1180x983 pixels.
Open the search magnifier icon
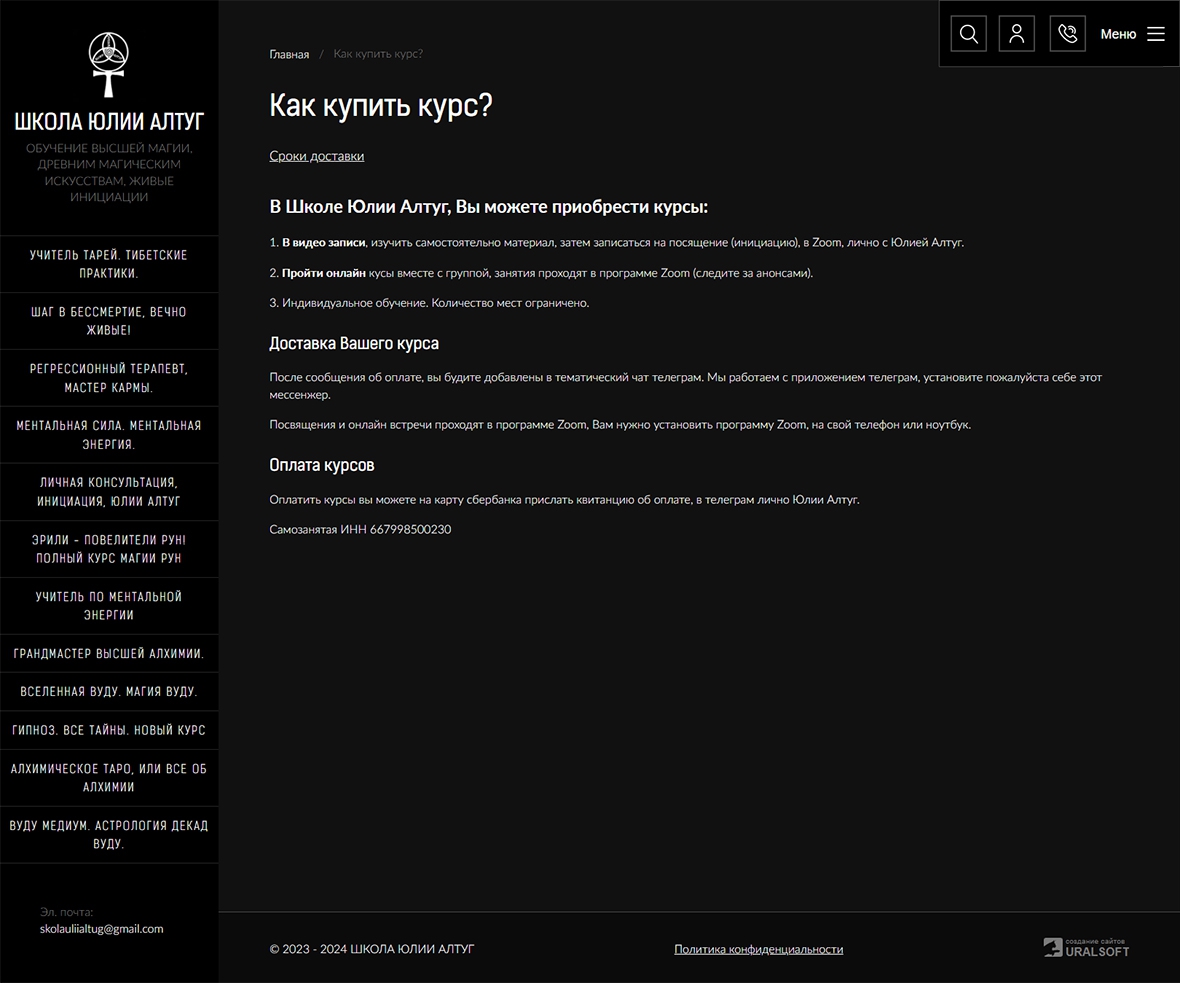click(x=968, y=34)
